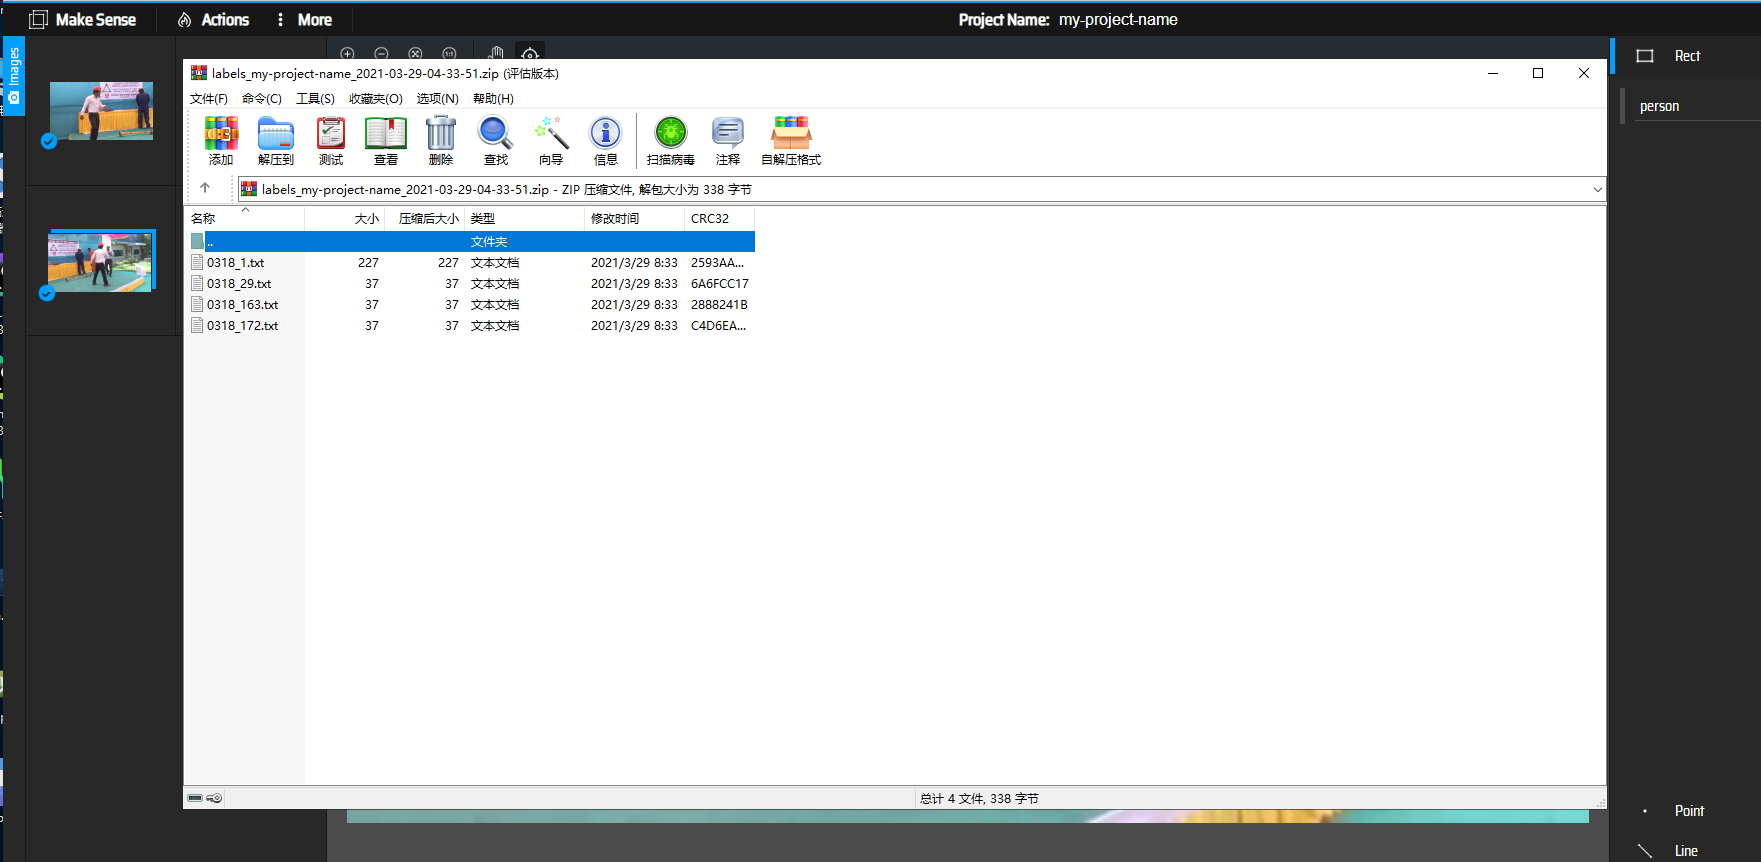Image resolution: width=1761 pixels, height=862 pixels.
Task: Run the virus scan (扫描病毒) icon
Action: pyautogui.click(x=670, y=140)
